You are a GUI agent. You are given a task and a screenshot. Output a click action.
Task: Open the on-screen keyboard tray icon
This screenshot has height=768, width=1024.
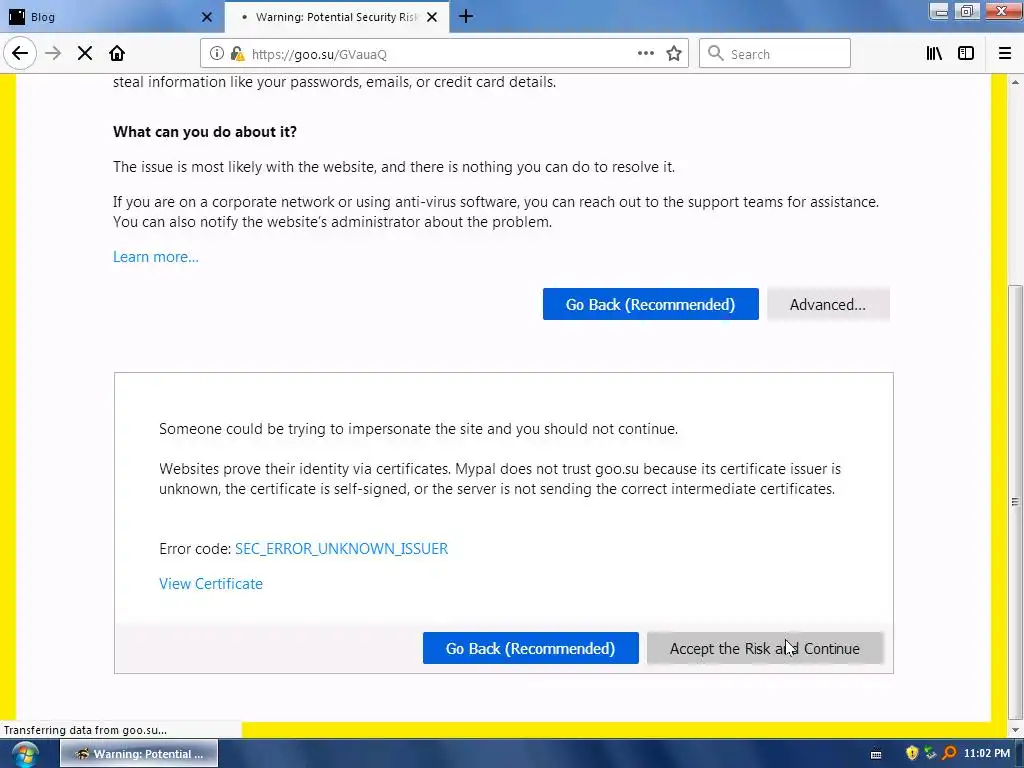coord(876,754)
